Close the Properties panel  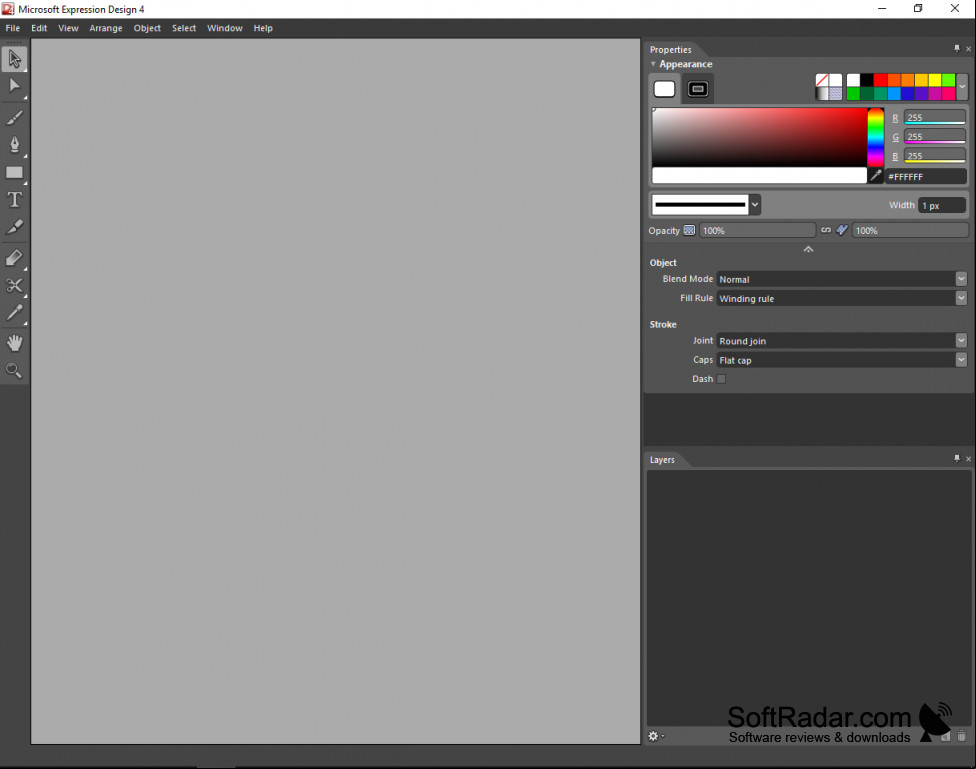(969, 49)
